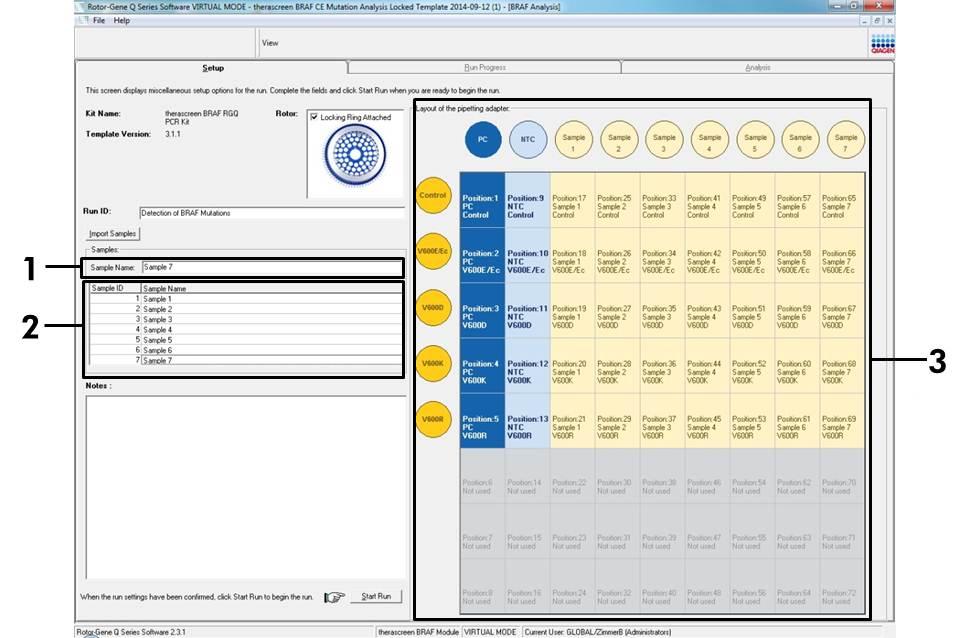The height and width of the screenshot is (638, 968).
Task: Click the Position:1 PC Control cell
Action: [x=482, y=200]
